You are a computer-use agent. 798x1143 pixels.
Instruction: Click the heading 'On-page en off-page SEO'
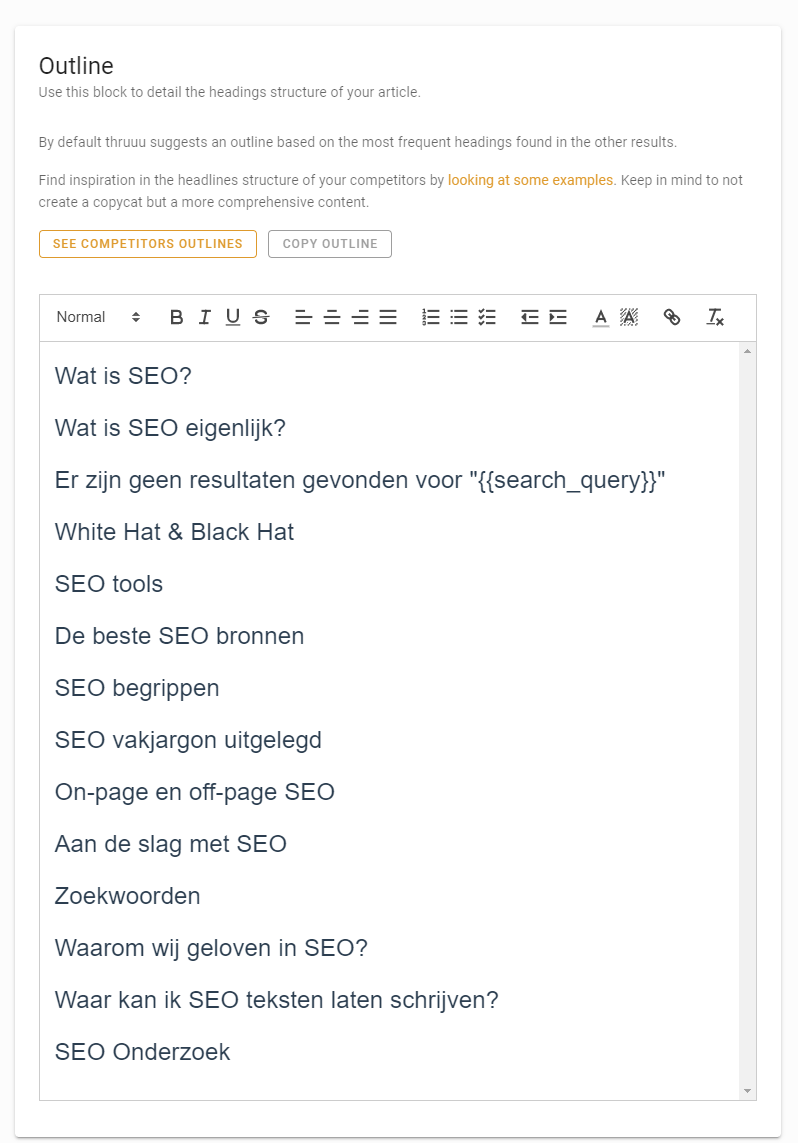click(195, 792)
